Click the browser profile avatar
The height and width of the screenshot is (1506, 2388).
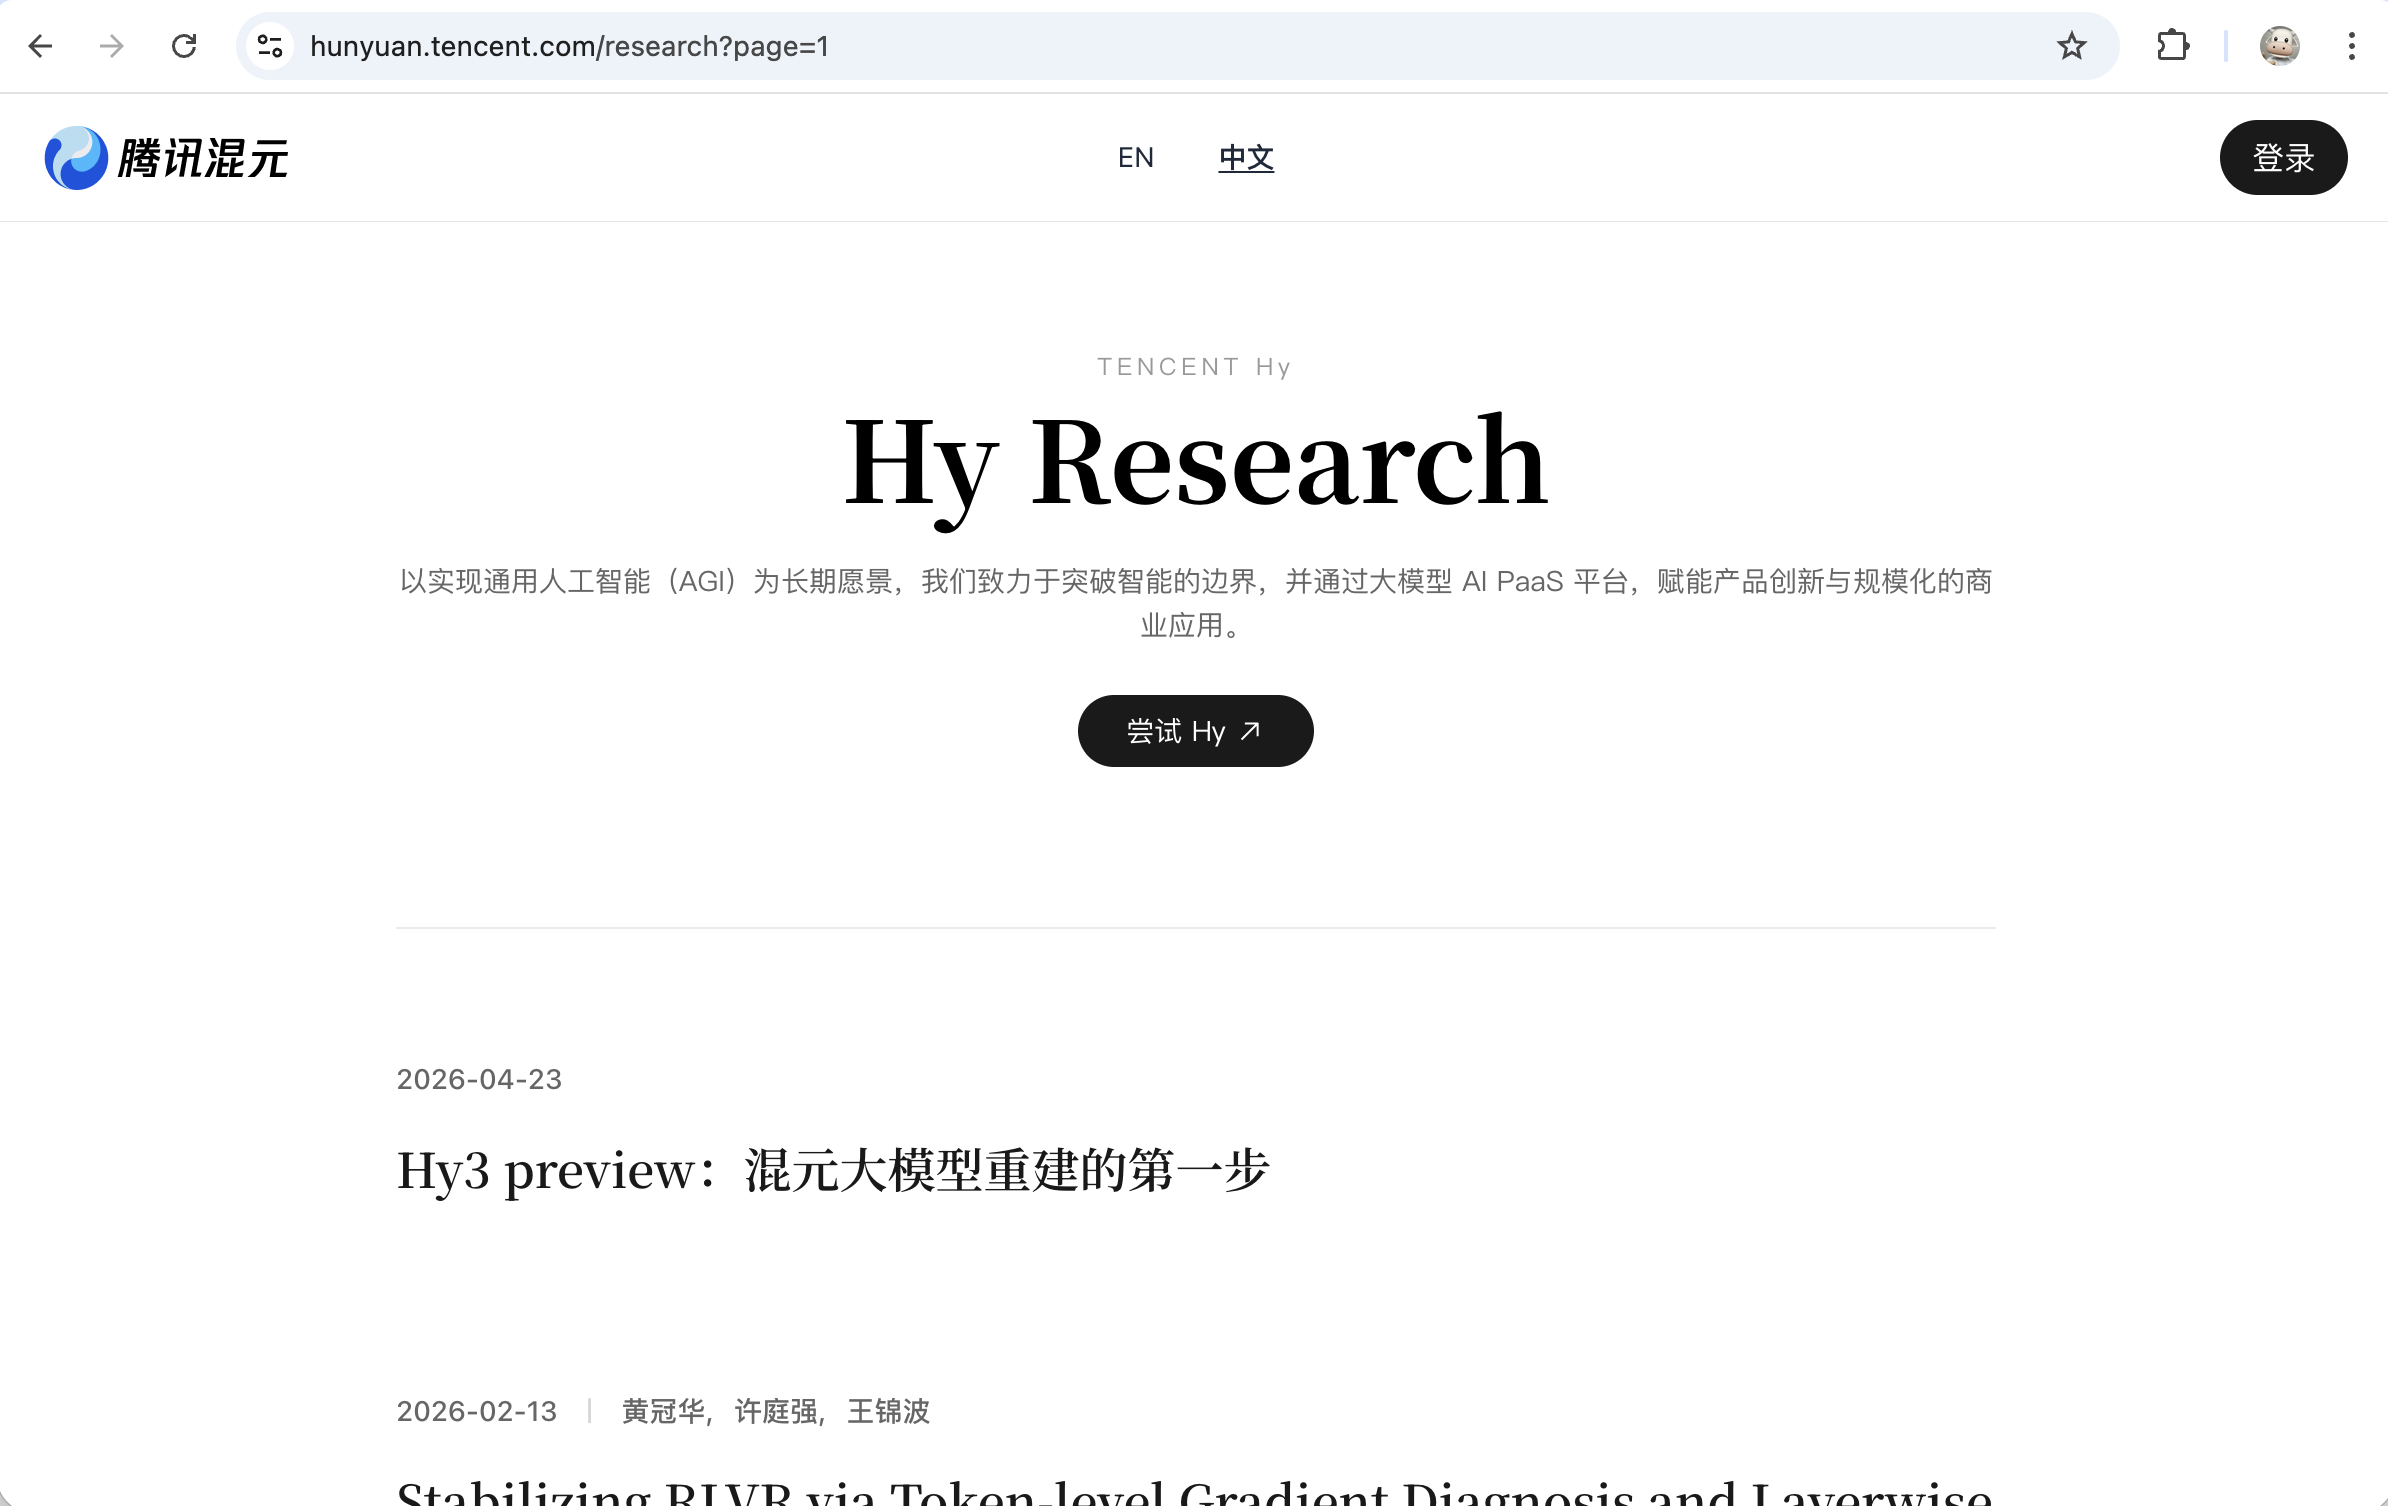click(x=2280, y=46)
